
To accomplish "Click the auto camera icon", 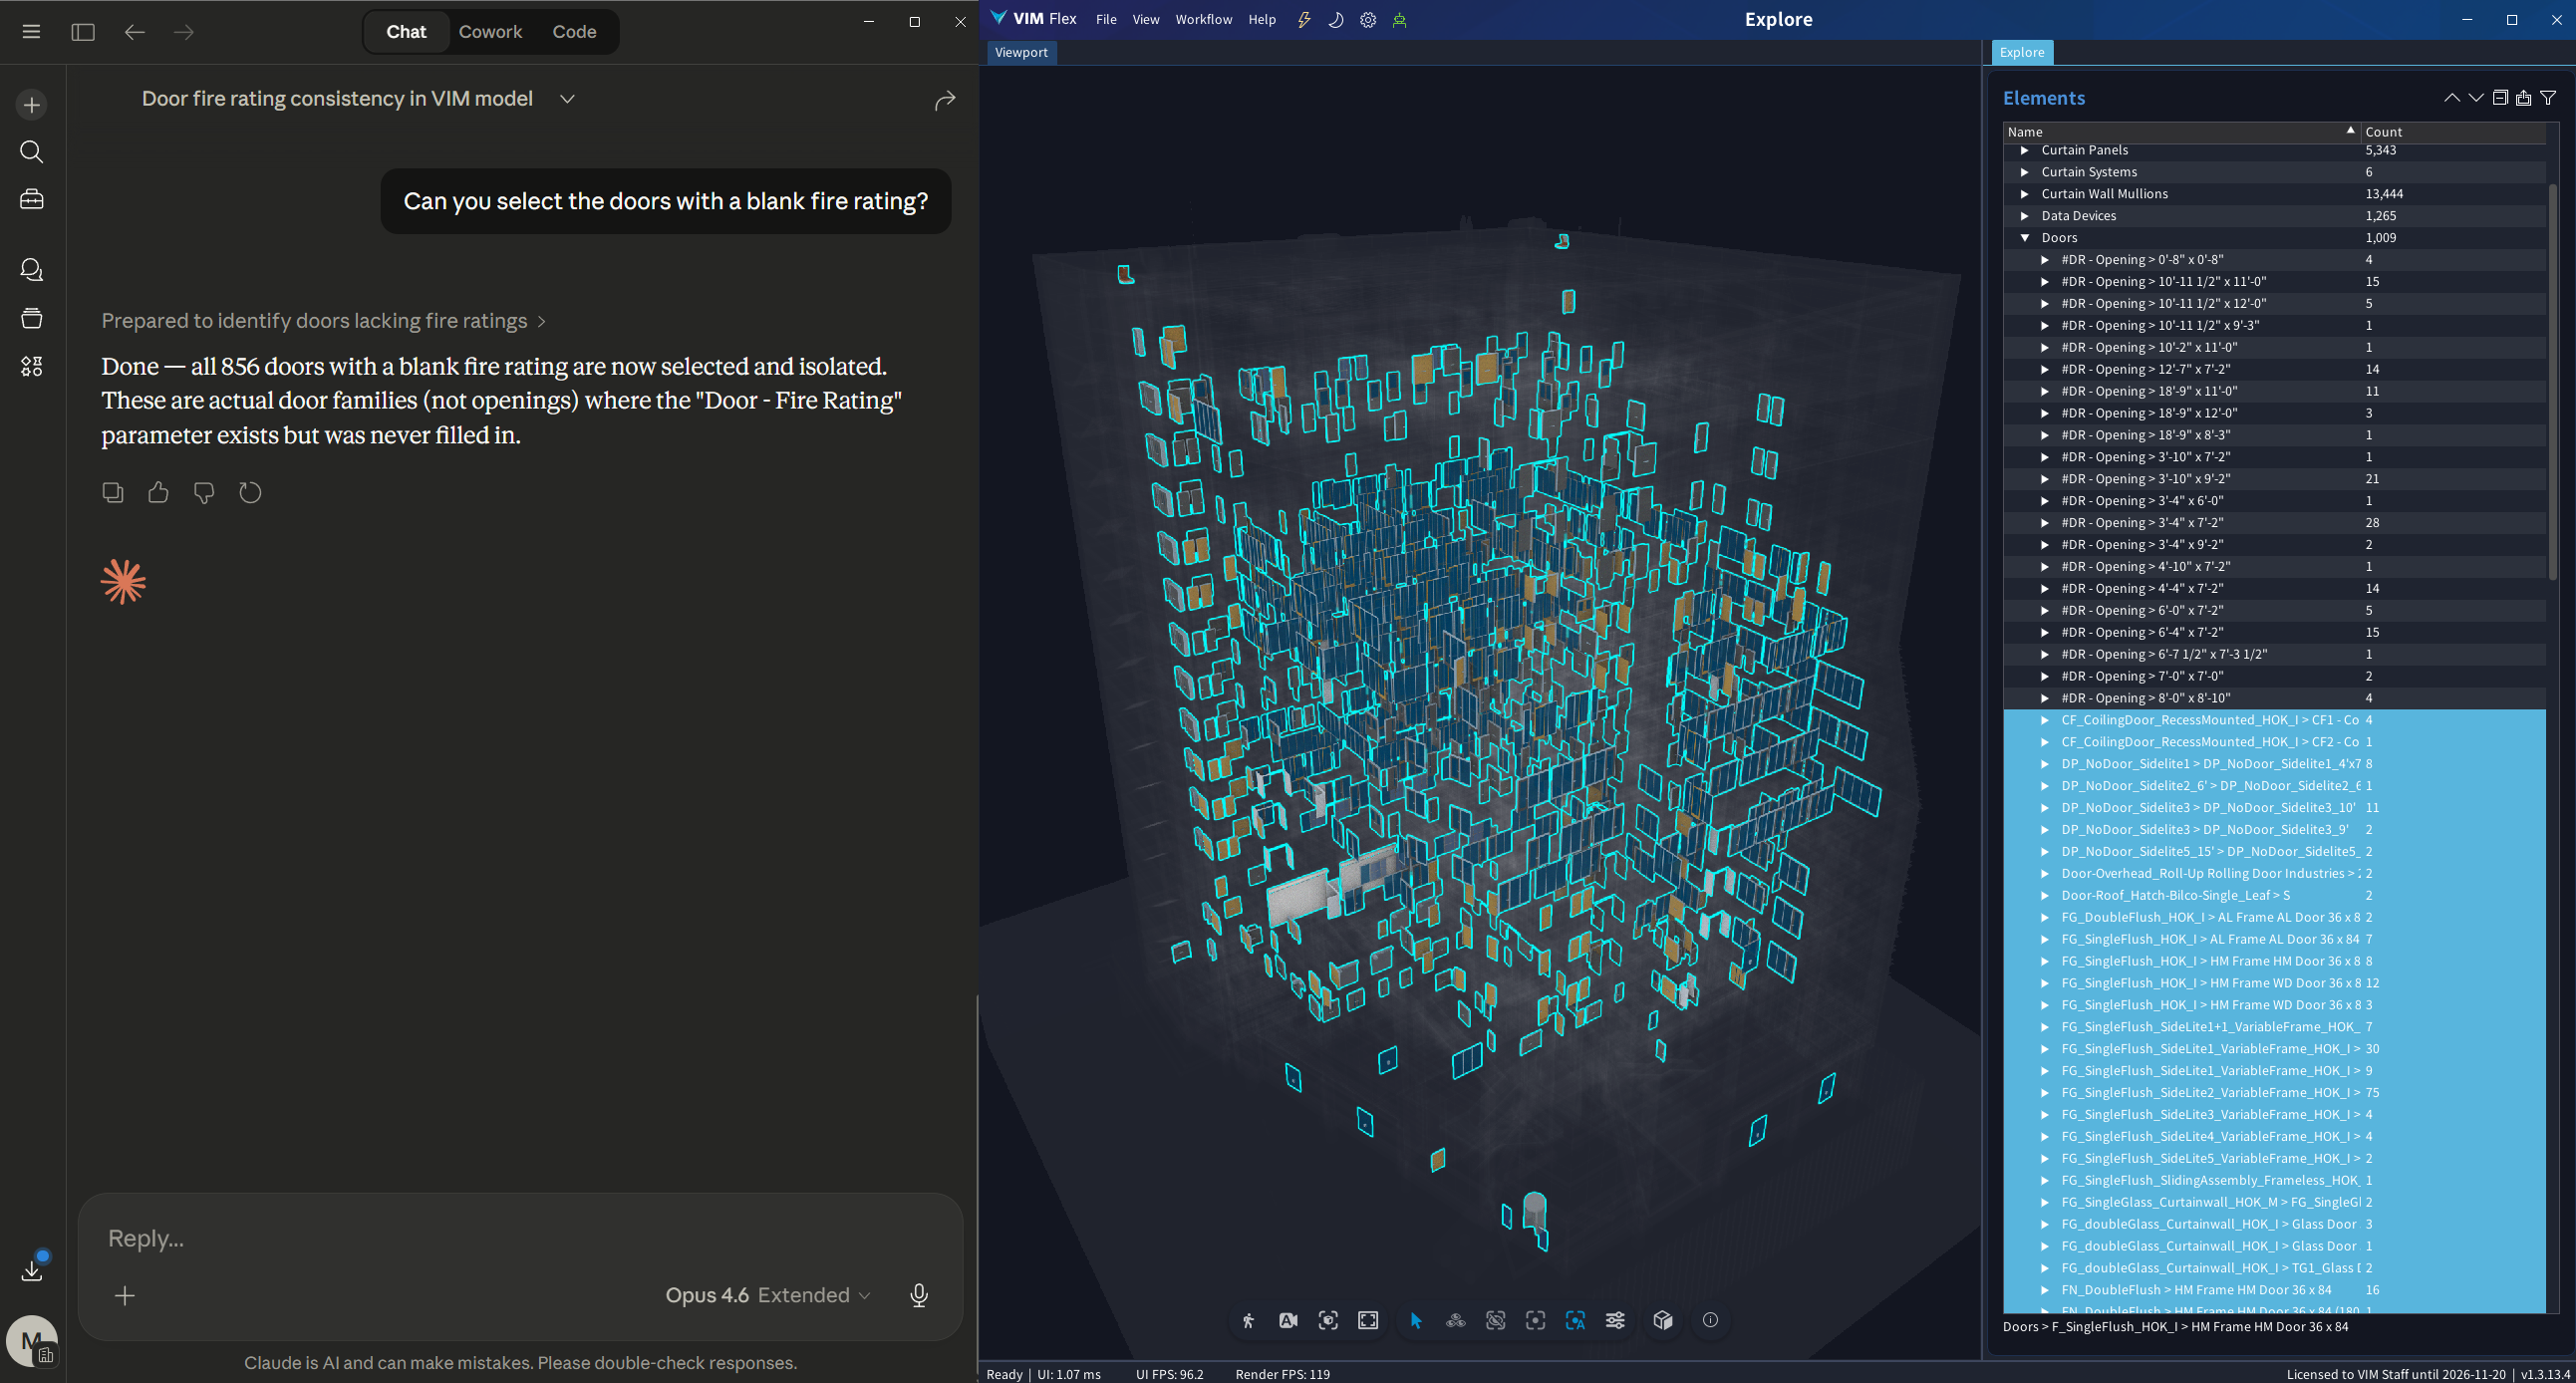I will [1288, 1321].
